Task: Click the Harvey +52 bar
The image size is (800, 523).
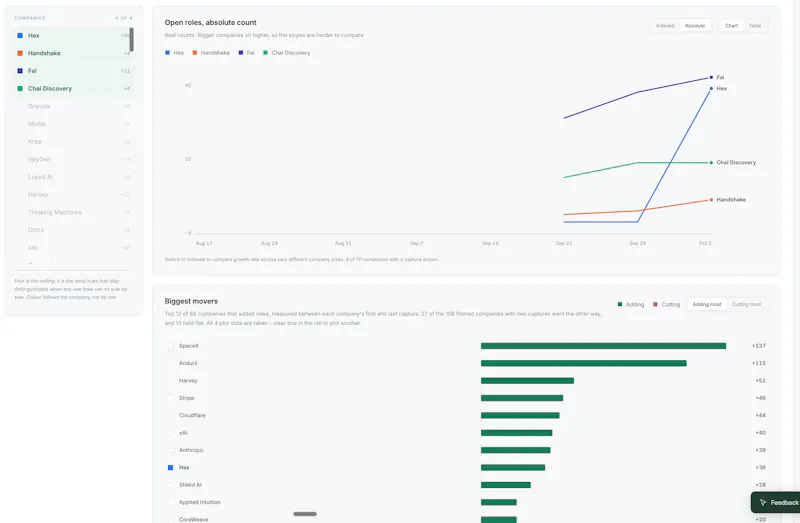Action: click(x=527, y=381)
